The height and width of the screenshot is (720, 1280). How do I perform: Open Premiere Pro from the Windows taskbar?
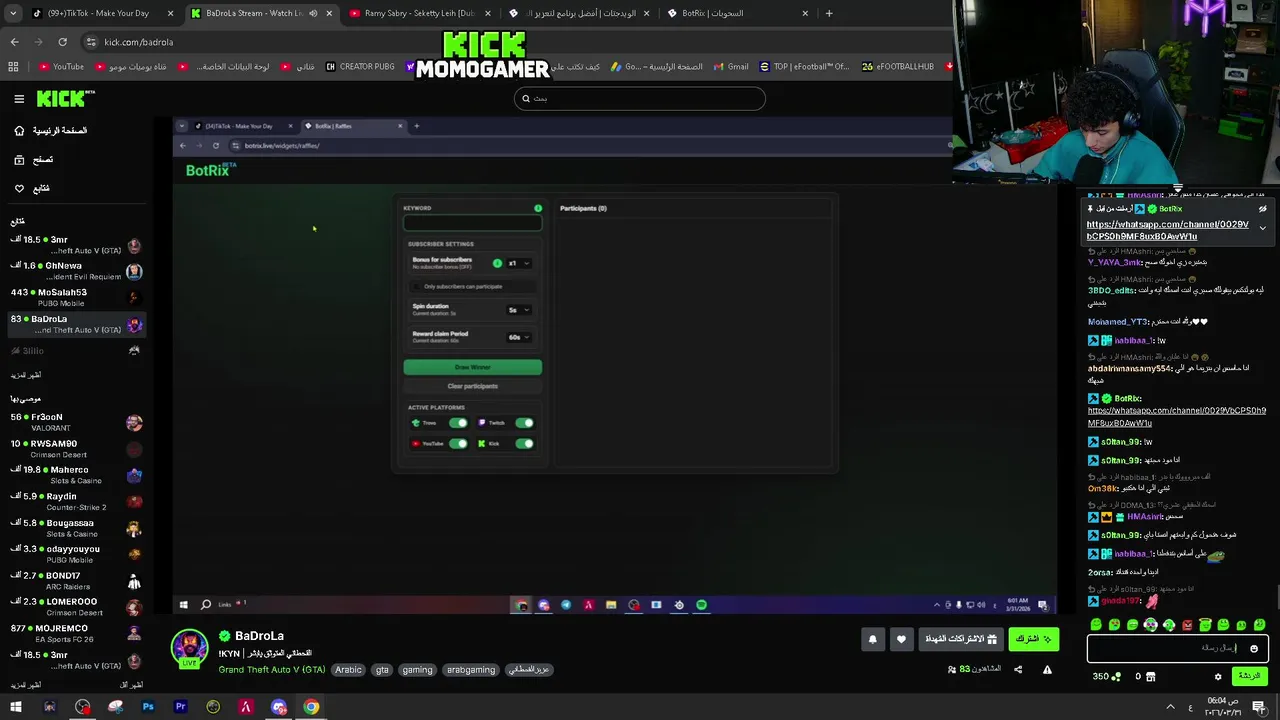[x=181, y=707]
